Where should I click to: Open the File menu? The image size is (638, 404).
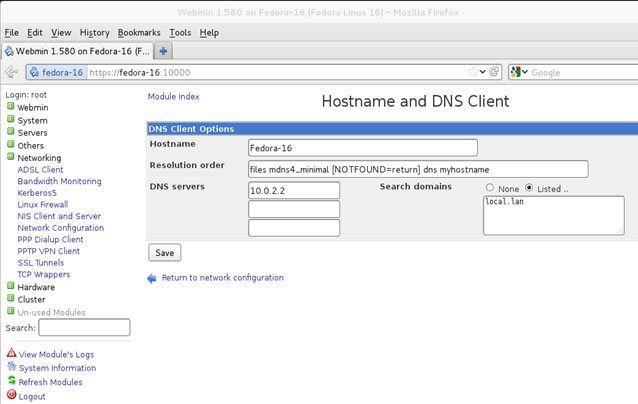coord(12,33)
